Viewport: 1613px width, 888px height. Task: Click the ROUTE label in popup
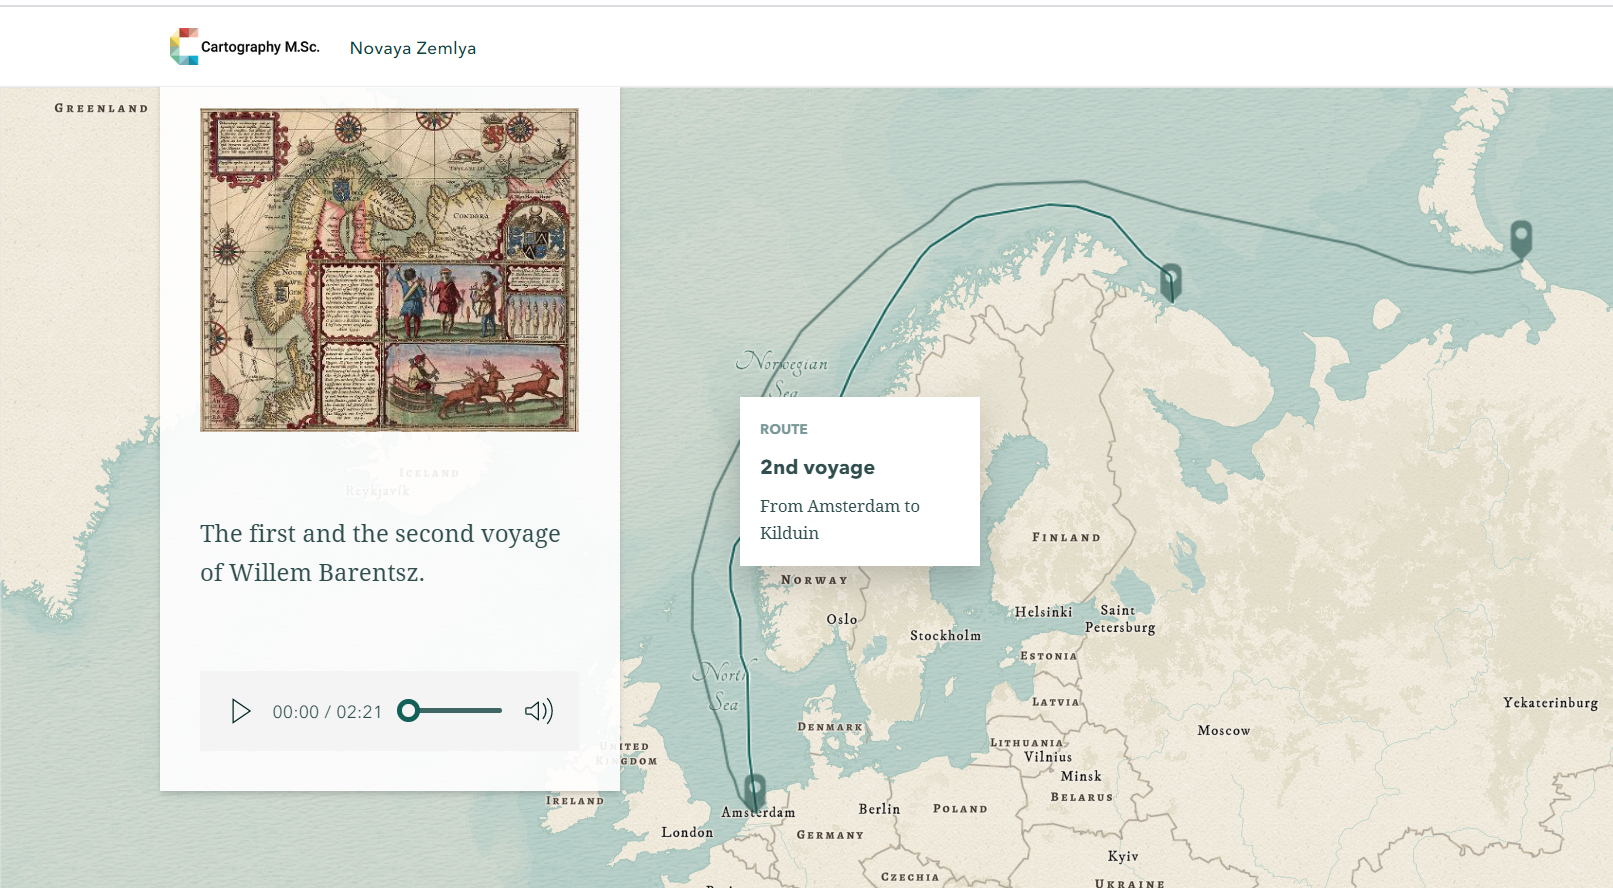click(x=783, y=429)
